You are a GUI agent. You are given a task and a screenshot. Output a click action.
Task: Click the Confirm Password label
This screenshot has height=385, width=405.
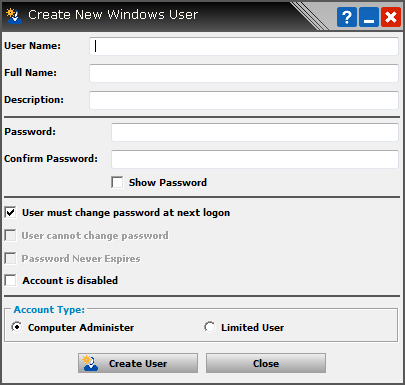click(51, 158)
